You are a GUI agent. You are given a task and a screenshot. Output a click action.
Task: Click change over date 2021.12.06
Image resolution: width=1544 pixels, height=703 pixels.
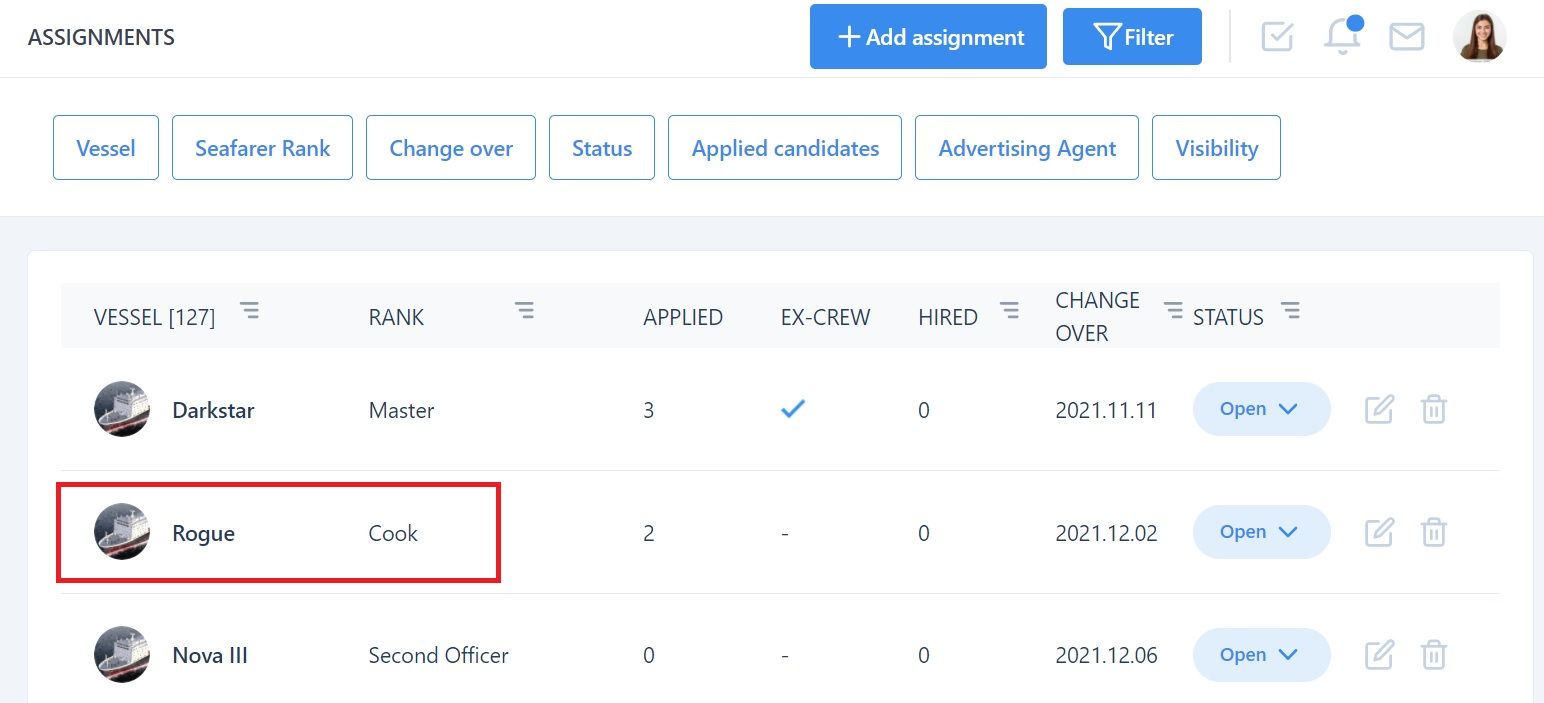pos(1106,656)
